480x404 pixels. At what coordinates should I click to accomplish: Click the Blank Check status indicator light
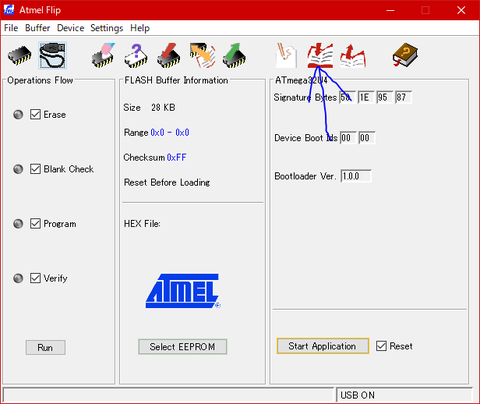pos(18,169)
